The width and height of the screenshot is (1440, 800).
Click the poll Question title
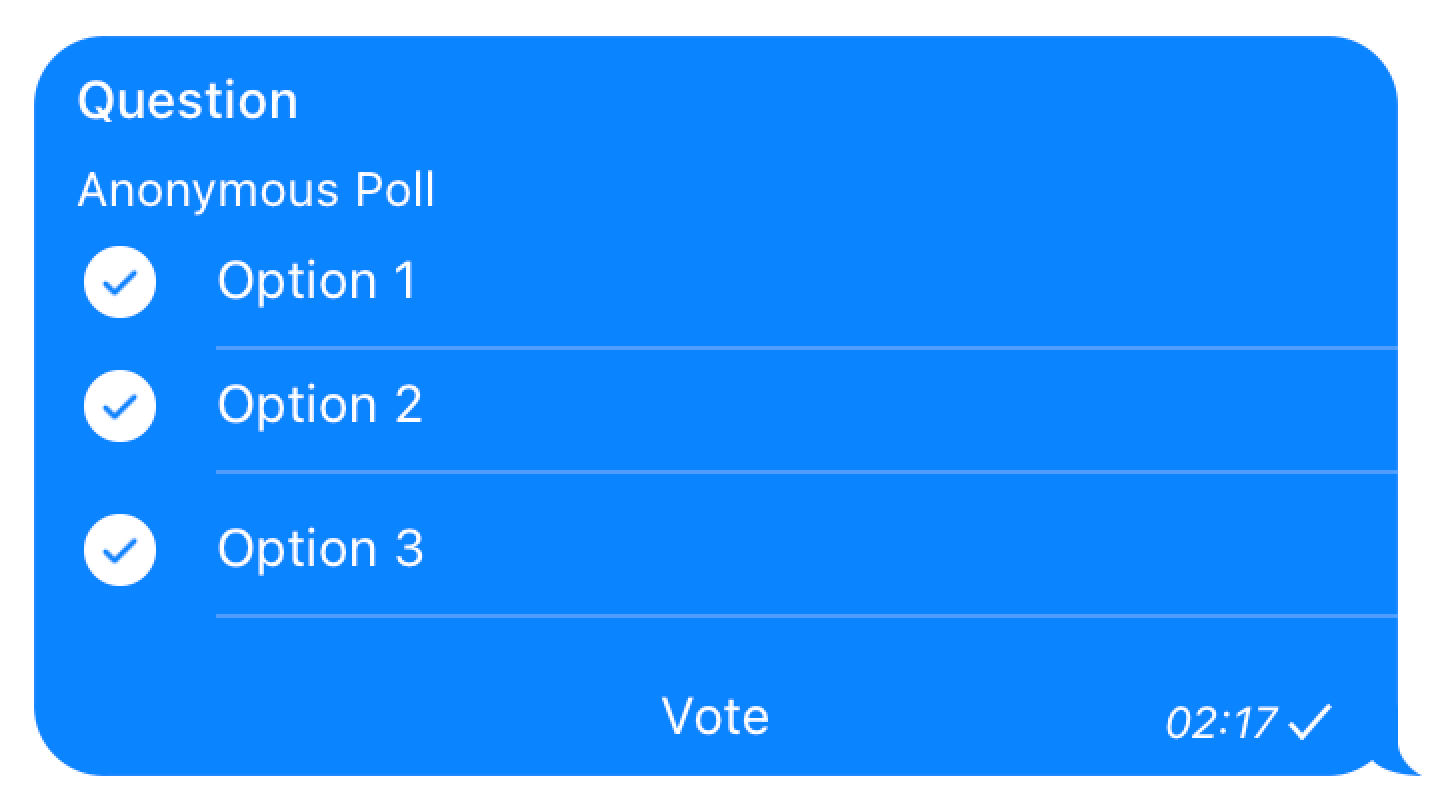(x=188, y=101)
